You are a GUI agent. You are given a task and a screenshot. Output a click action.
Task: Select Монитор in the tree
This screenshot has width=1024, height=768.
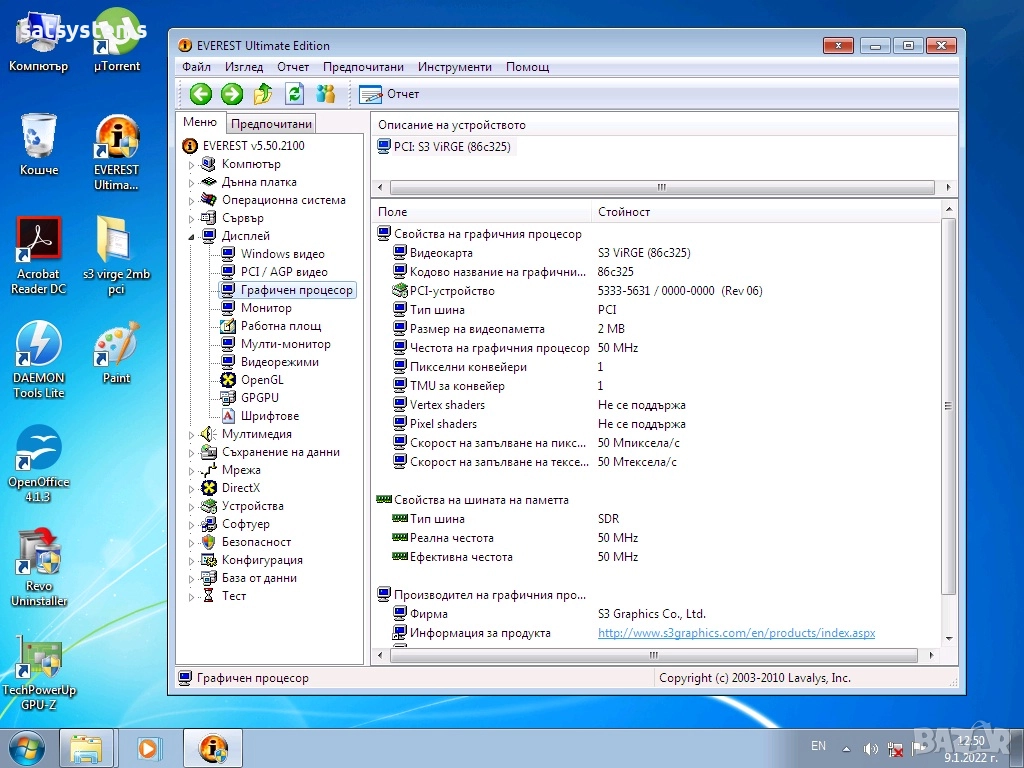[x=266, y=308]
